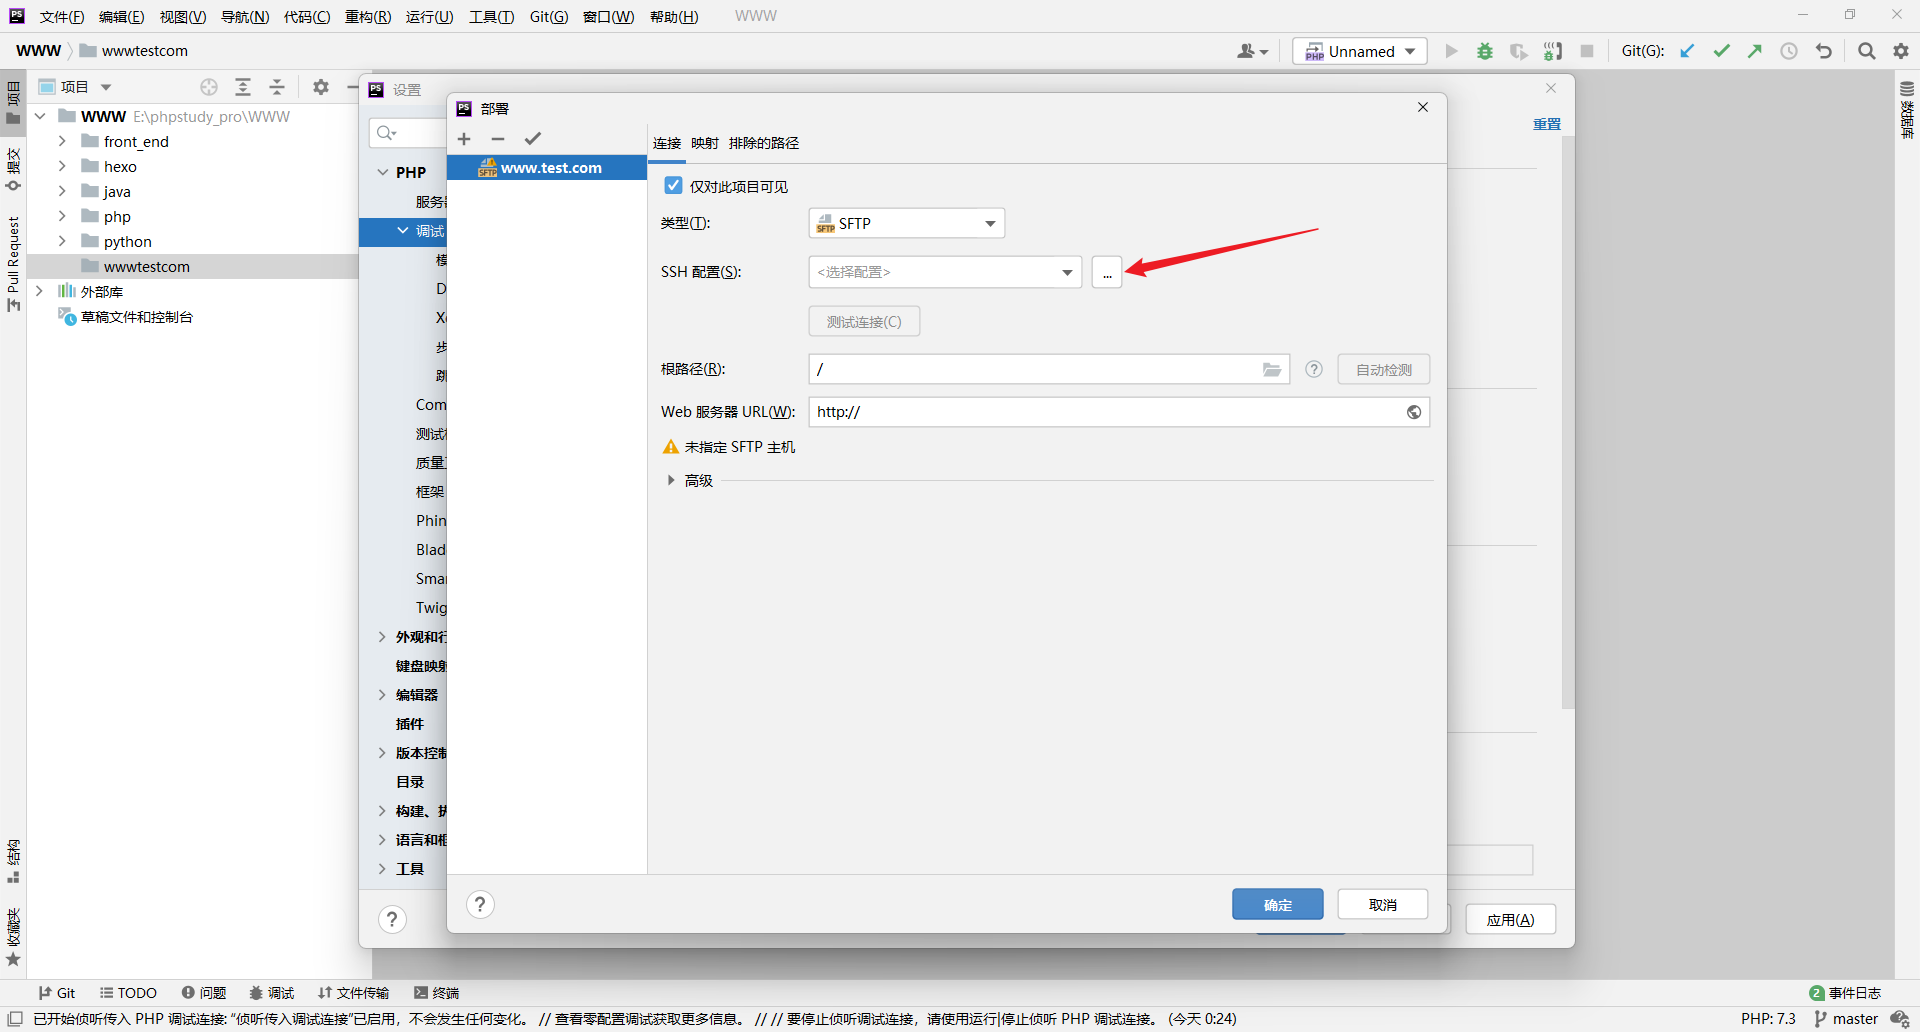The image size is (1920, 1032).
Task: Open the File menu
Action: pyautogui.click(x=62, y=17)
